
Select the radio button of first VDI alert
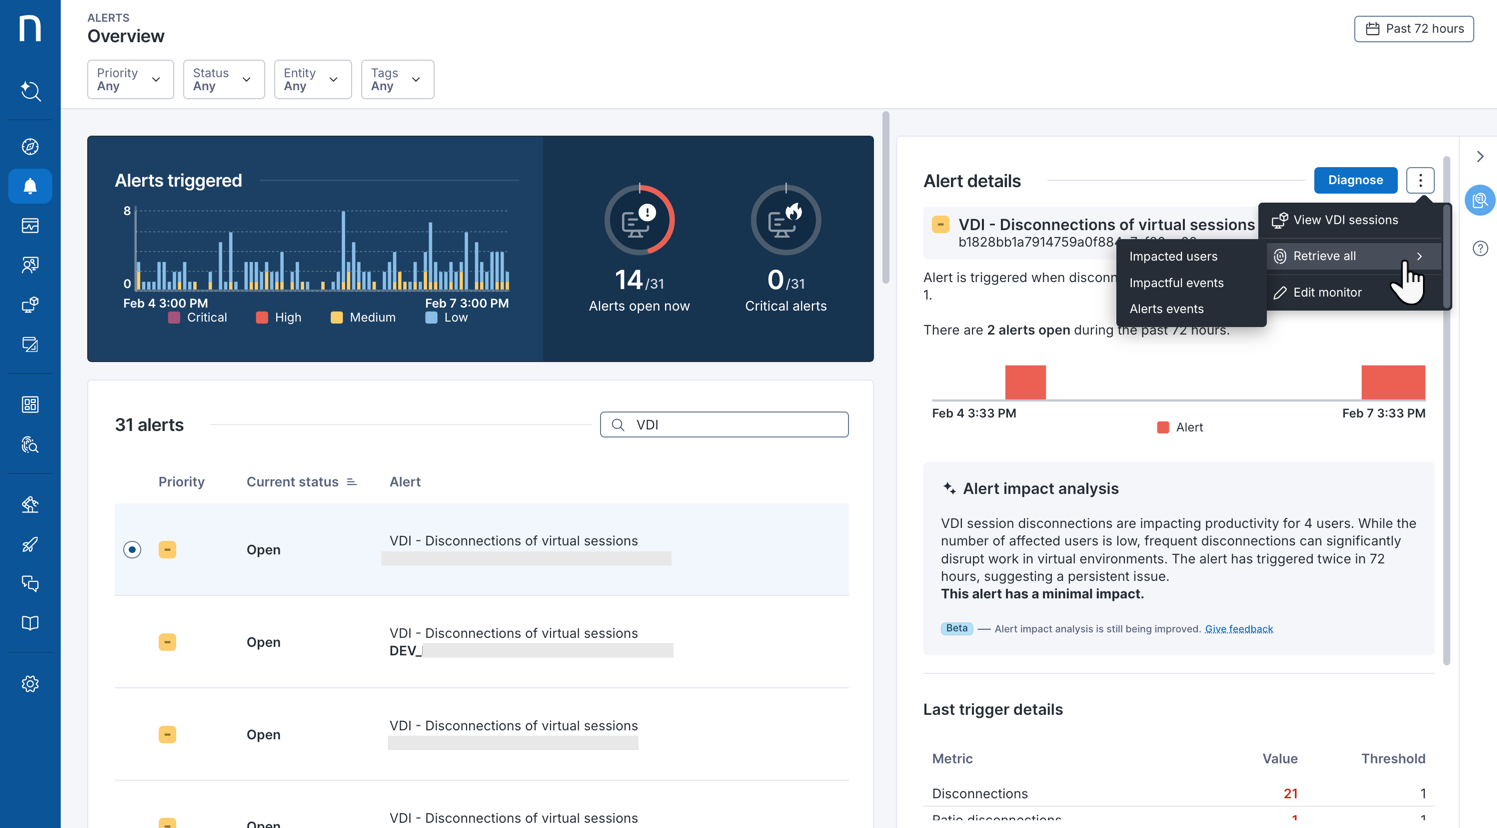(132, 550)
